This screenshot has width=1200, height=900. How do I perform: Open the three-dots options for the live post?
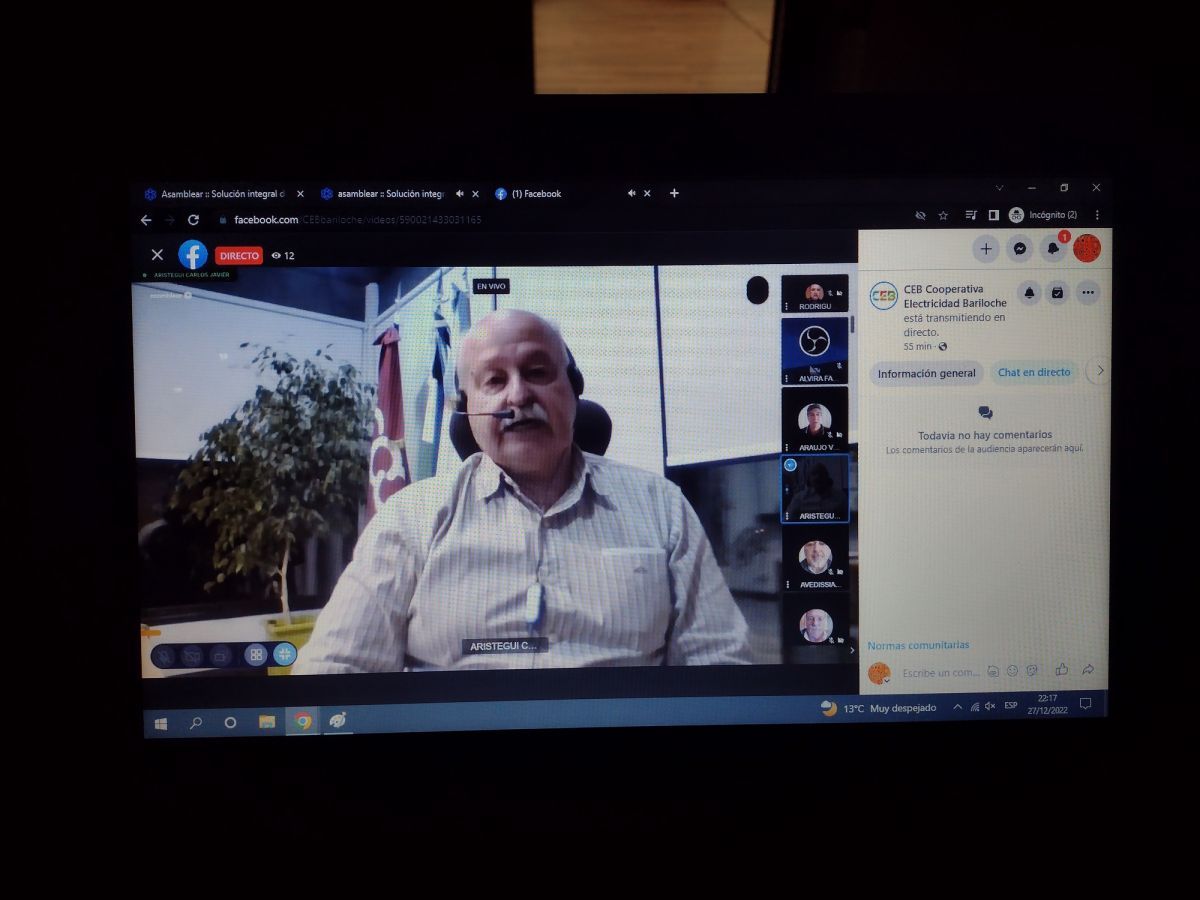tap(1087, 293)
